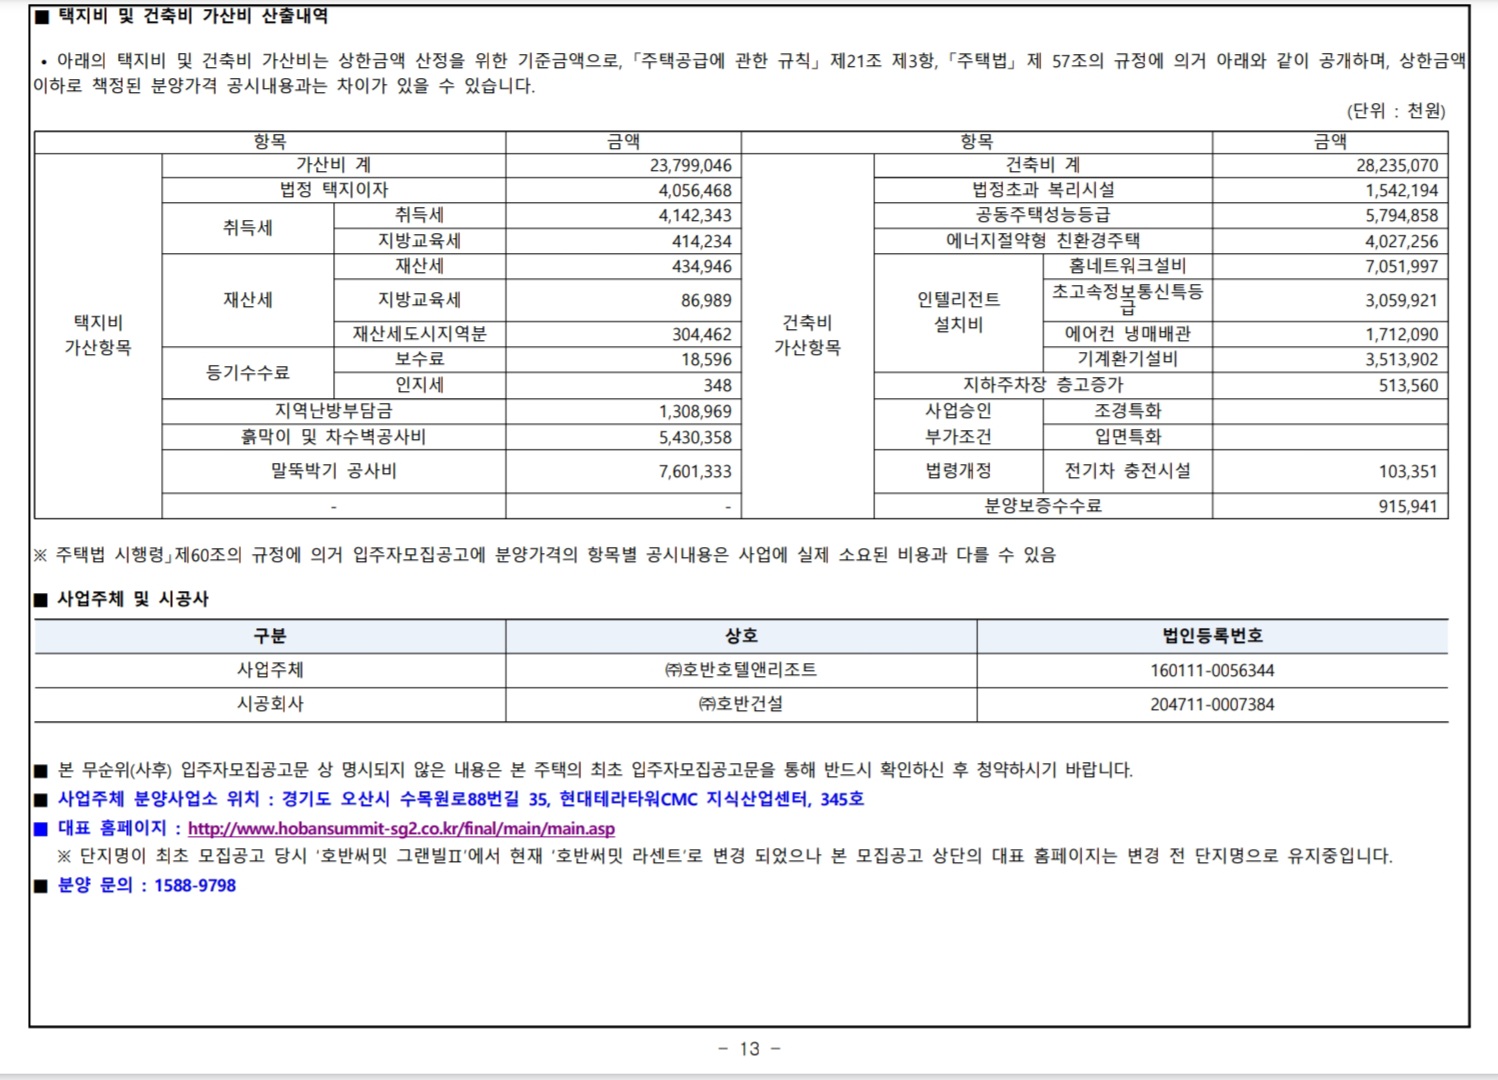Click the 에어컨 냉매배관 label

tap(1127, 334)
